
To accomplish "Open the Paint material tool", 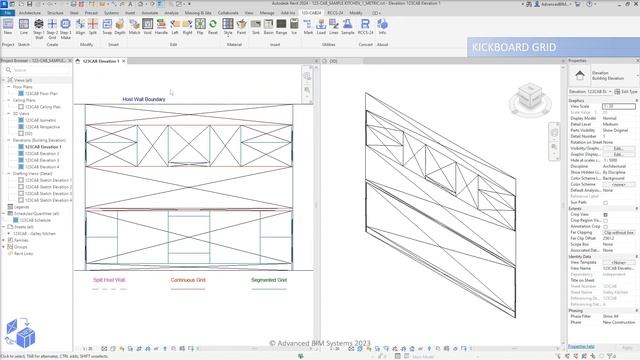I will point(242,26).
